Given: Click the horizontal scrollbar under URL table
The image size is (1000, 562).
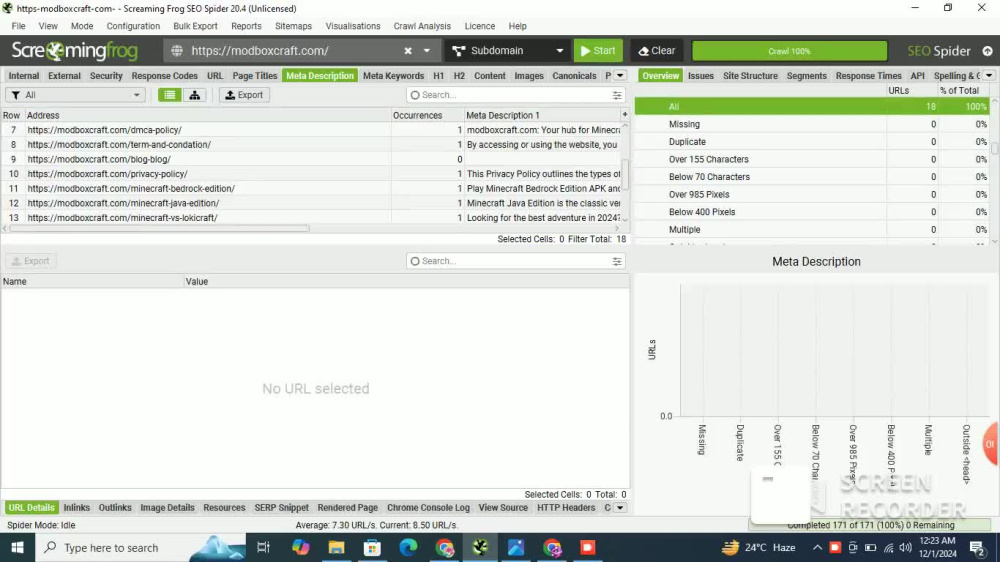Looking at the screenshot, I should point(159,228).
